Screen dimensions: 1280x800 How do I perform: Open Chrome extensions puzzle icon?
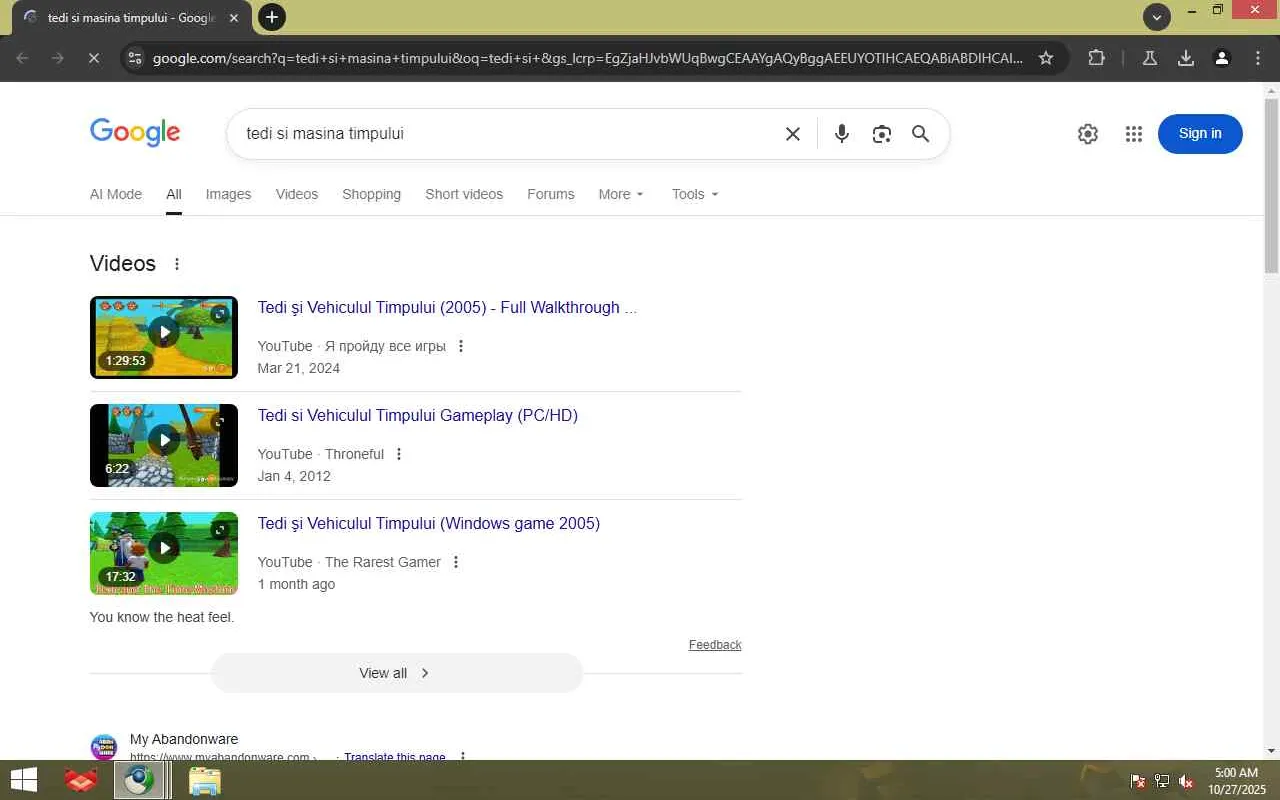(x=1097, y=58)
